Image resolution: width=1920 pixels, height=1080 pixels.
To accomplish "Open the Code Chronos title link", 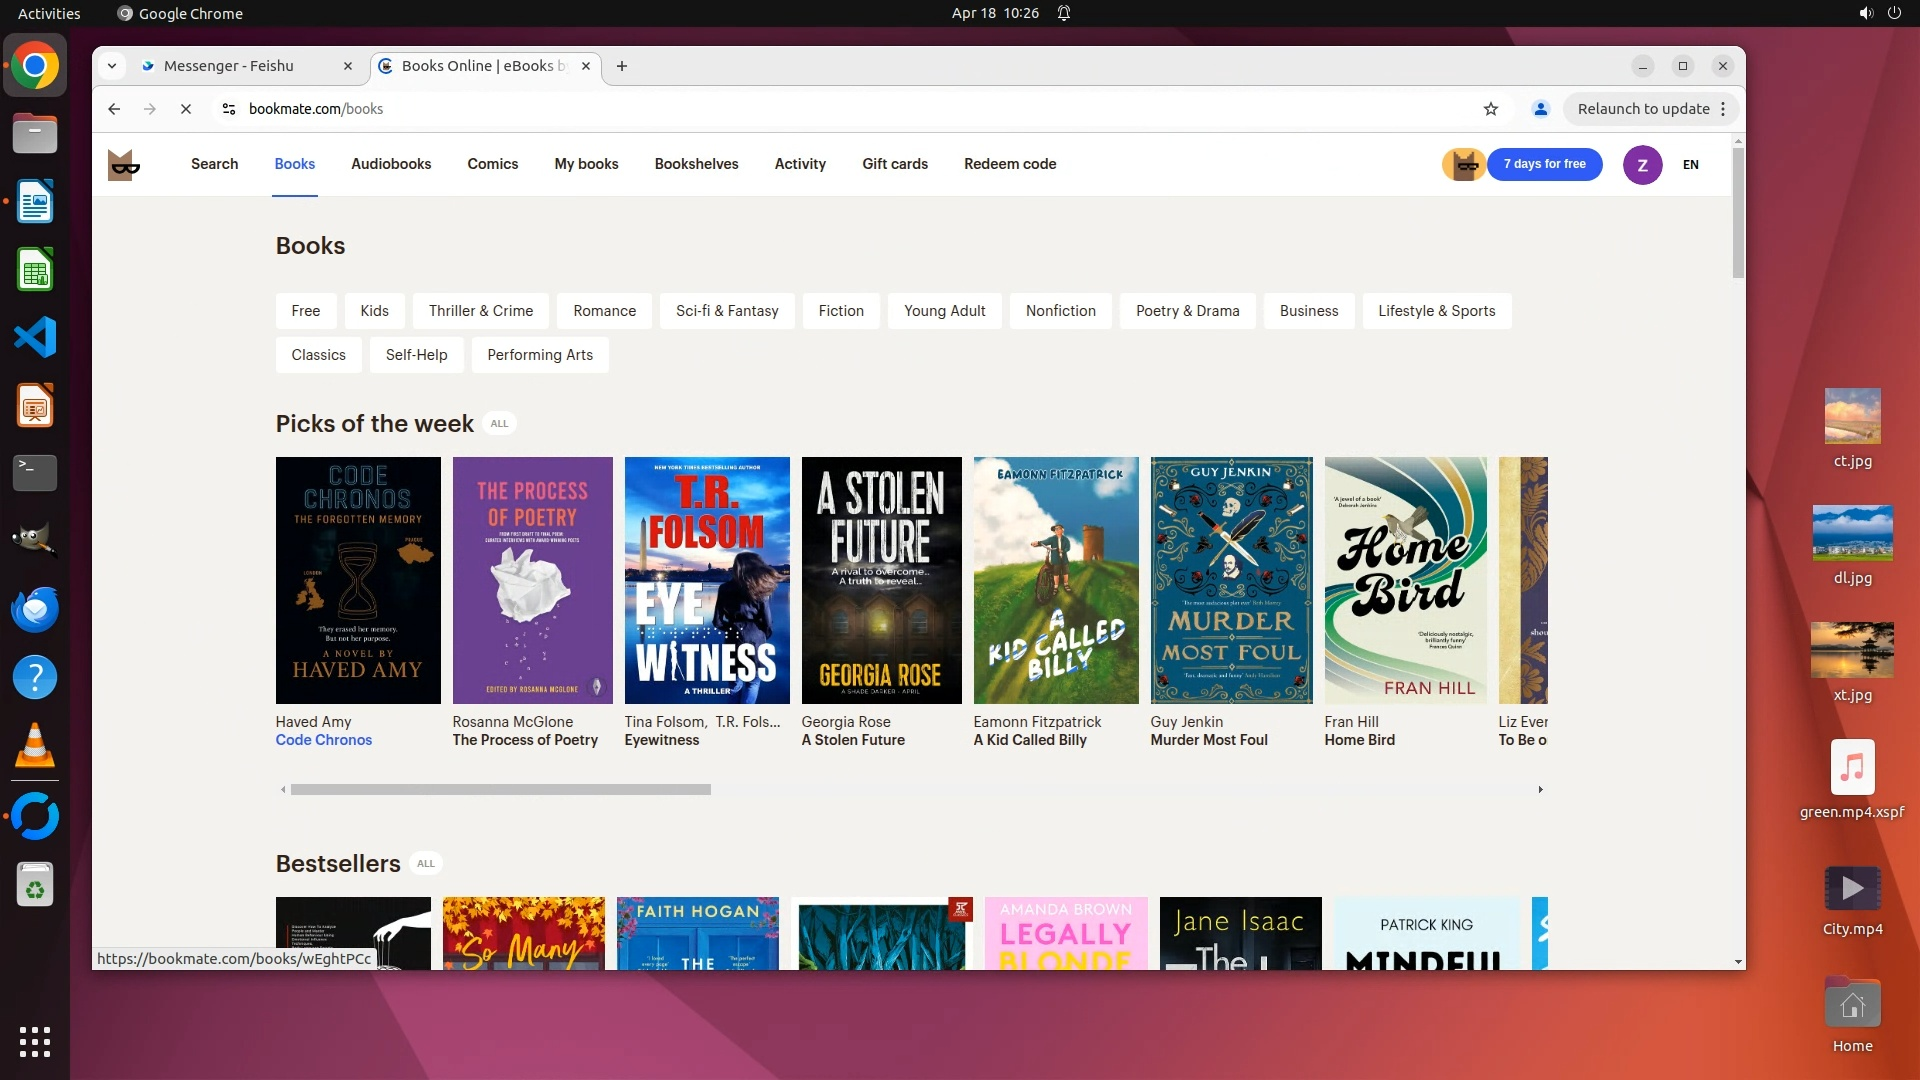I will [324, 740].
